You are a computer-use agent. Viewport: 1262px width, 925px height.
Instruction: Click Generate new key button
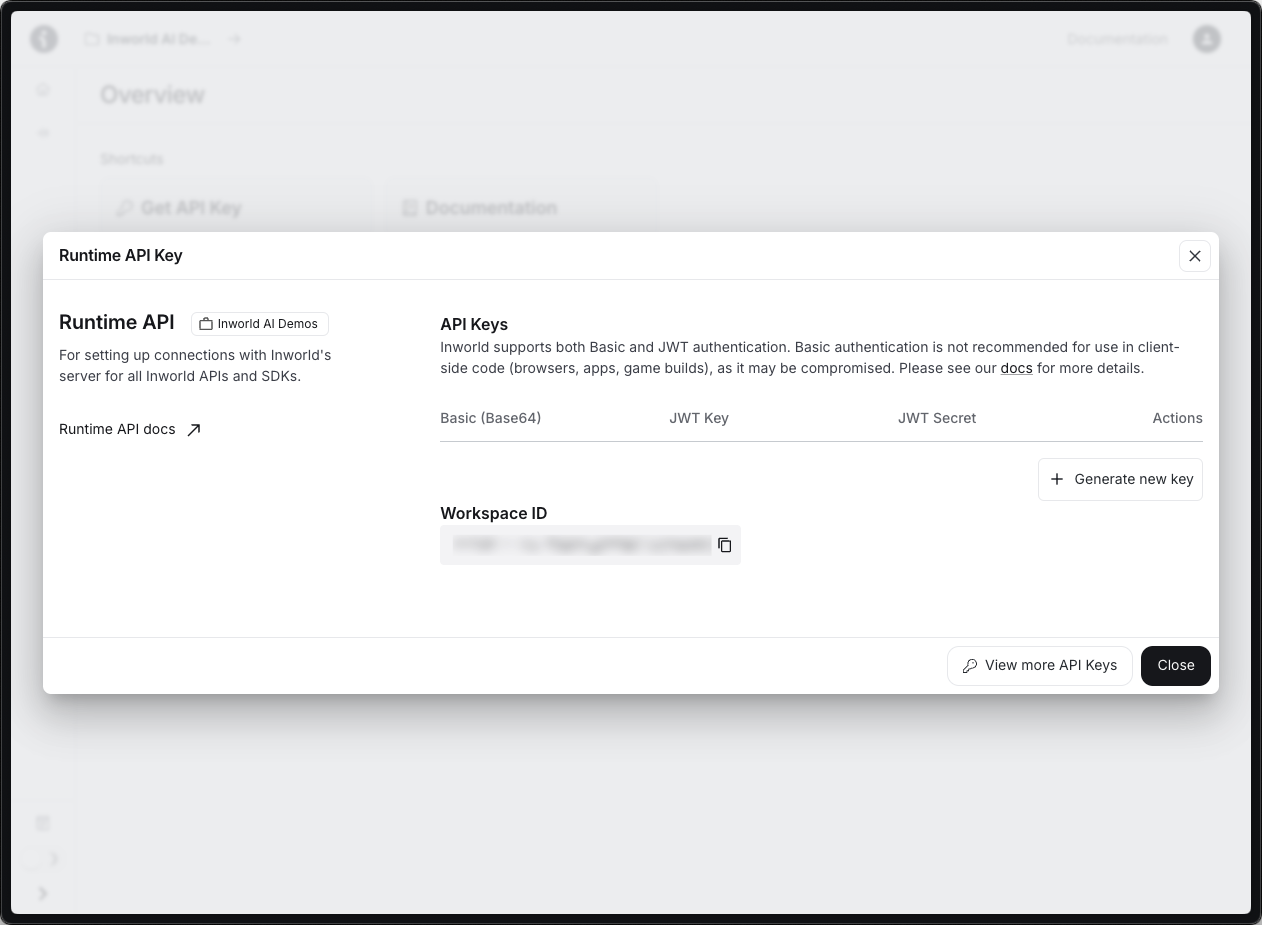pyautogui.click(x=1120, y=479)
